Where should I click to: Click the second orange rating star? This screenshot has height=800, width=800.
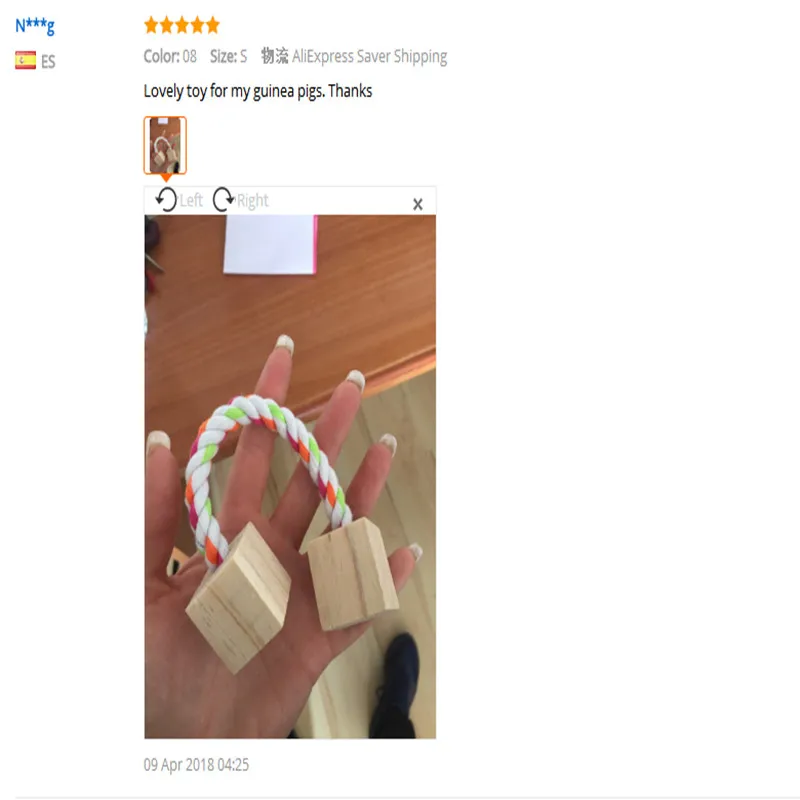tap(167, 25)
